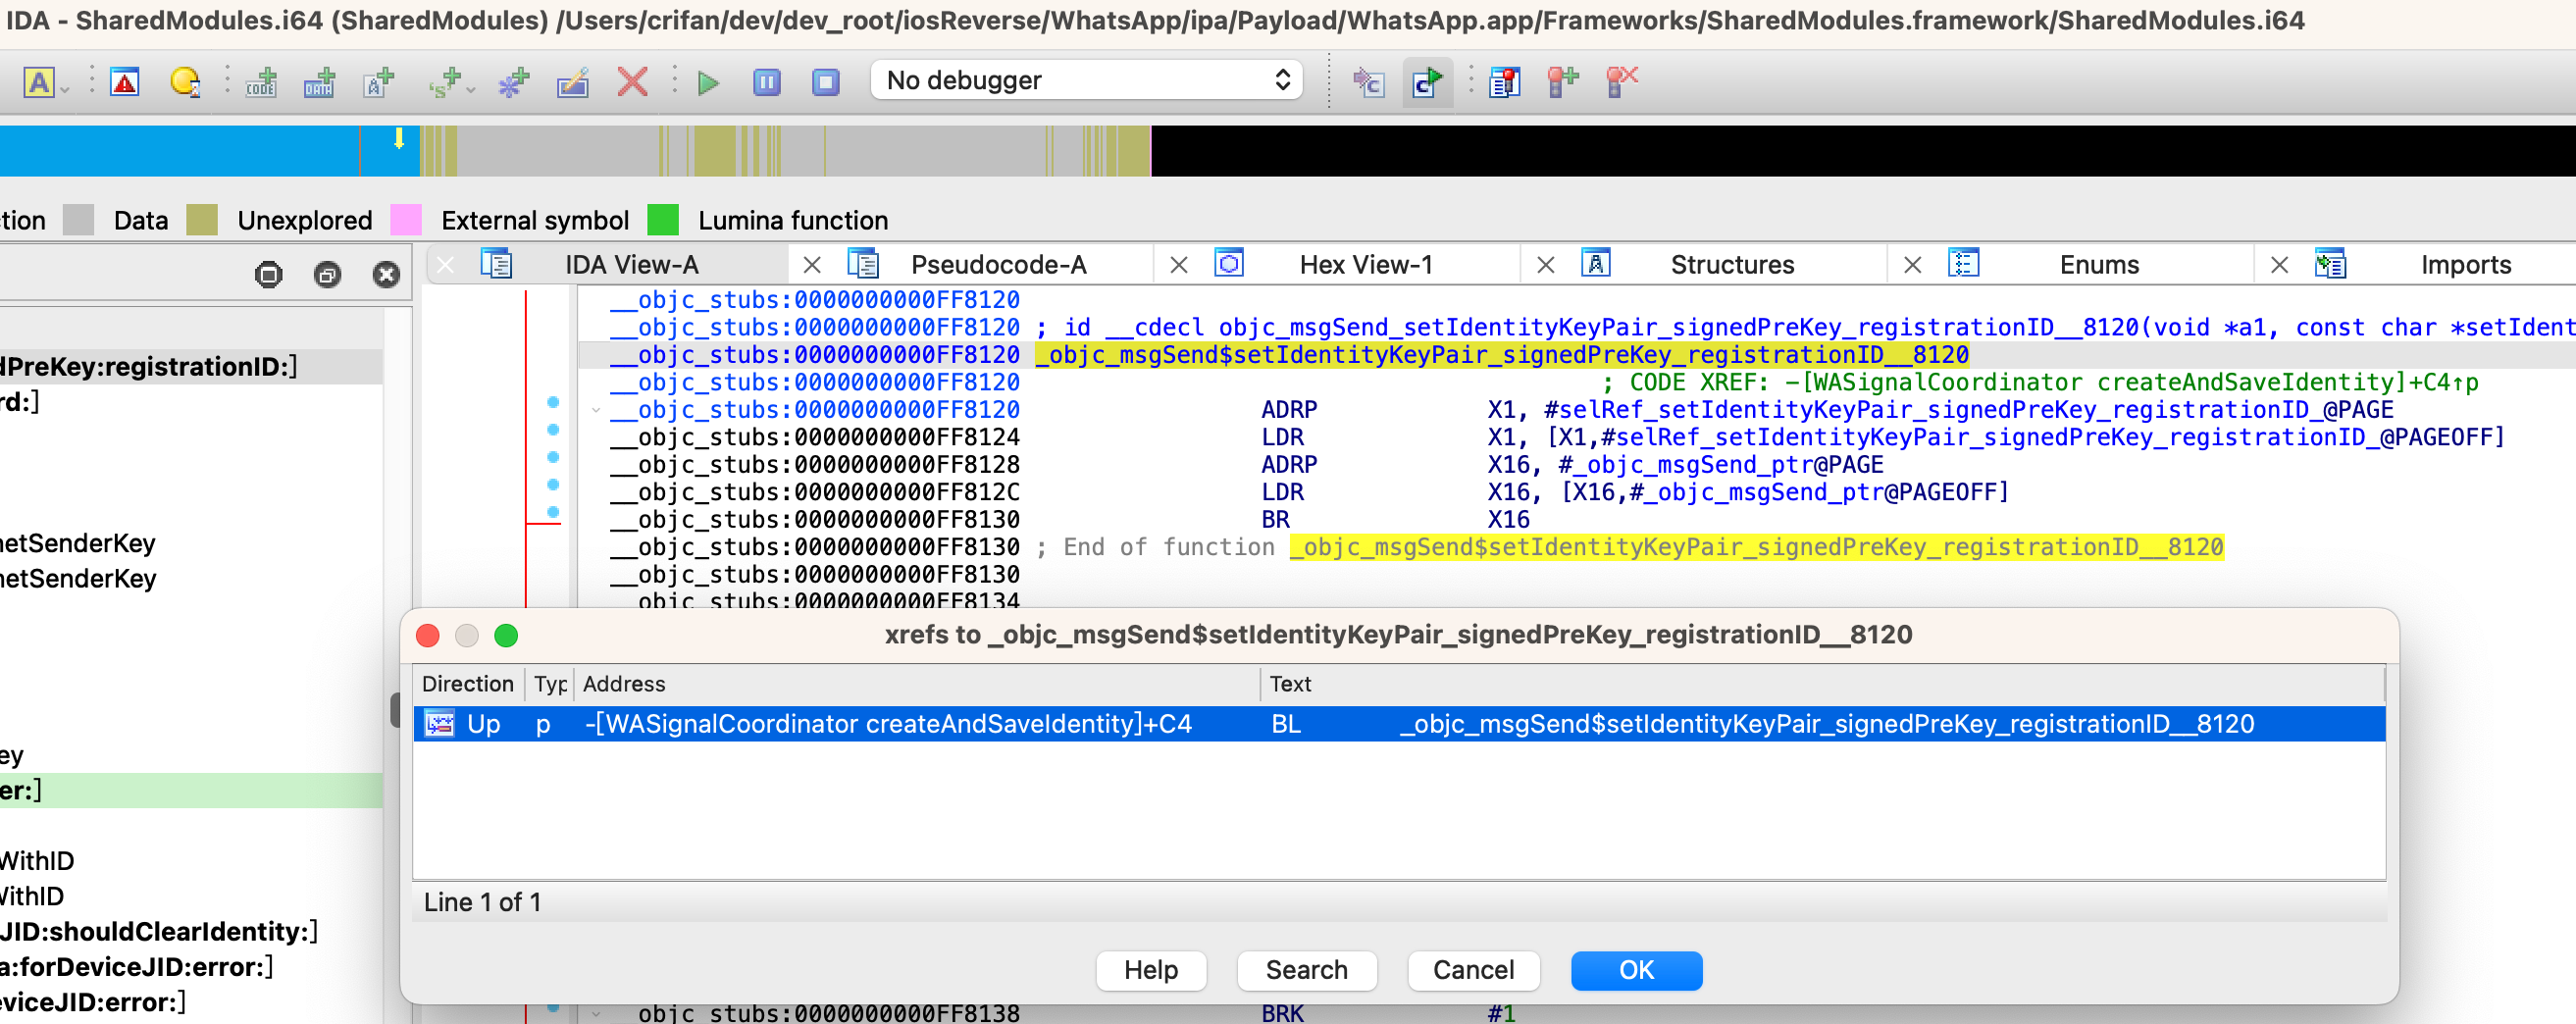Select the createAndSaveIdentity+C4 xref row
This screenshot has width=2576, height=1024.
[x=1398, y=724]
